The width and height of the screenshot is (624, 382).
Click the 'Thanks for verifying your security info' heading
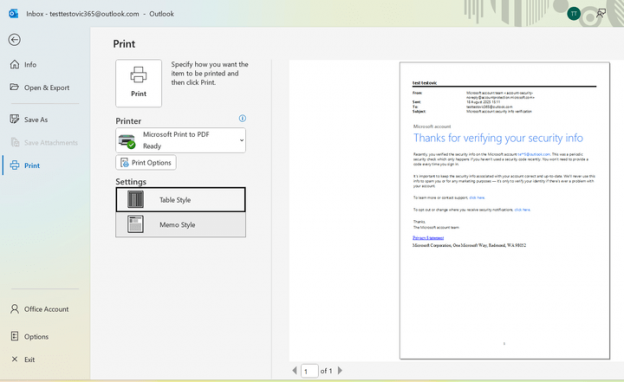coord(498,138)
